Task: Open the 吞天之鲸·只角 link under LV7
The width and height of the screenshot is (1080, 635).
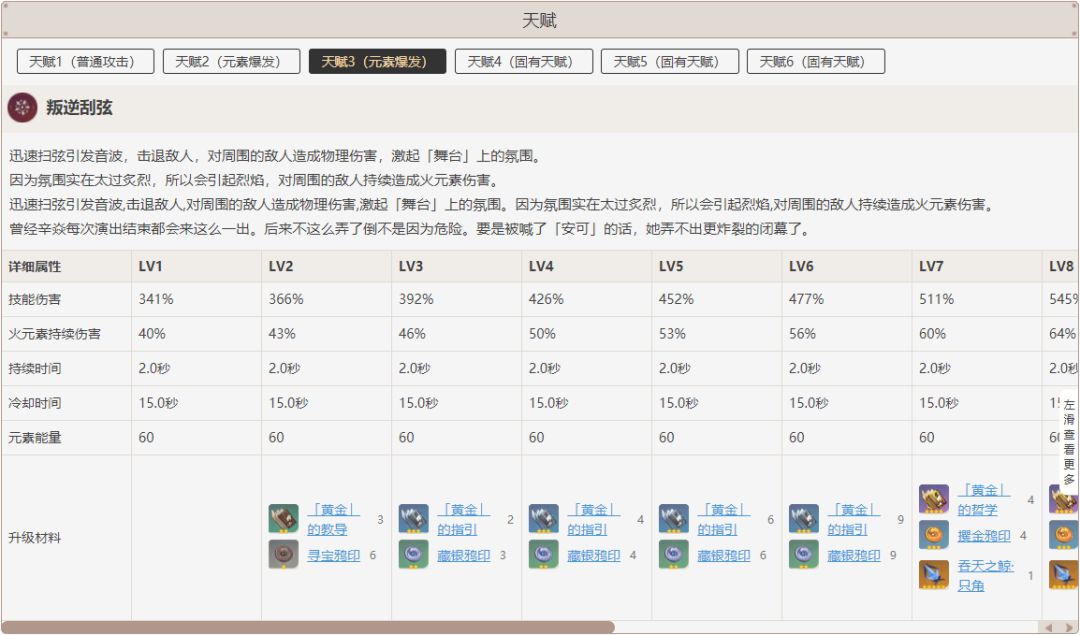Action: coord(986,576)
